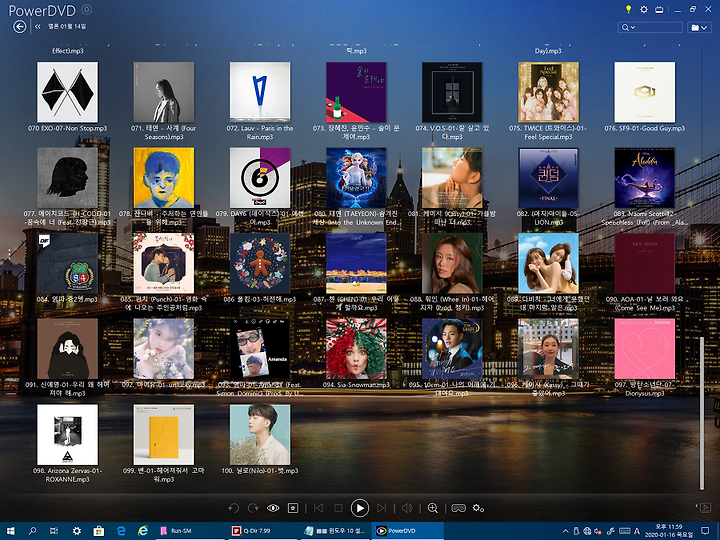Click the volume speaker icon
This screenshot has height=540, width=720.
tap(407, 508)
